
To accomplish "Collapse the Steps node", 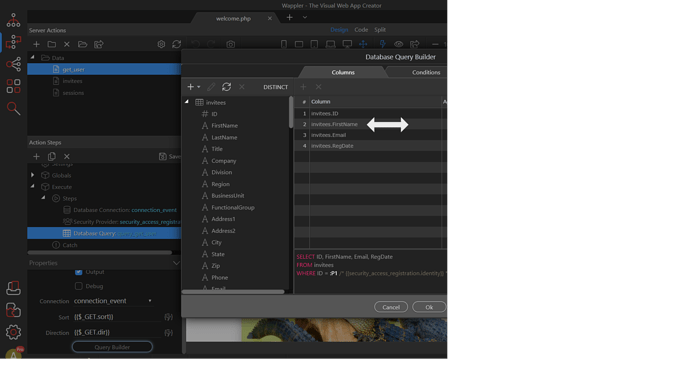I will tap(43, 198).
